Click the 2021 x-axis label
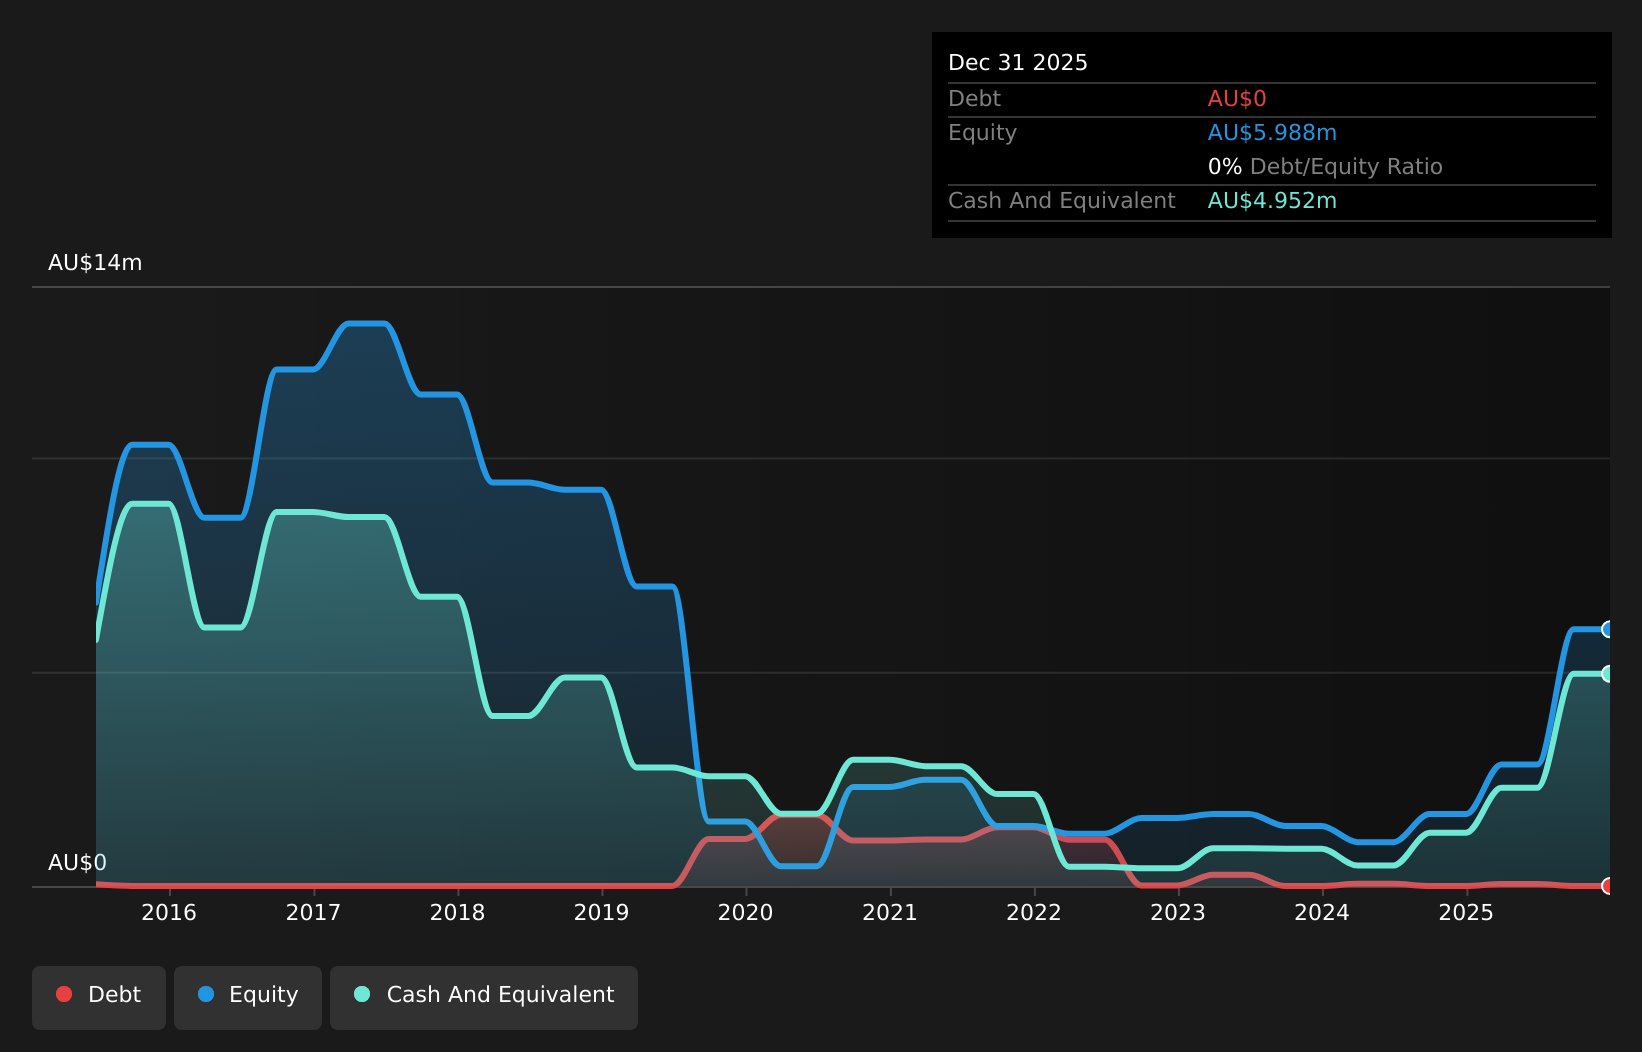Screen dimensions: 1642x1052 (890, 912)
